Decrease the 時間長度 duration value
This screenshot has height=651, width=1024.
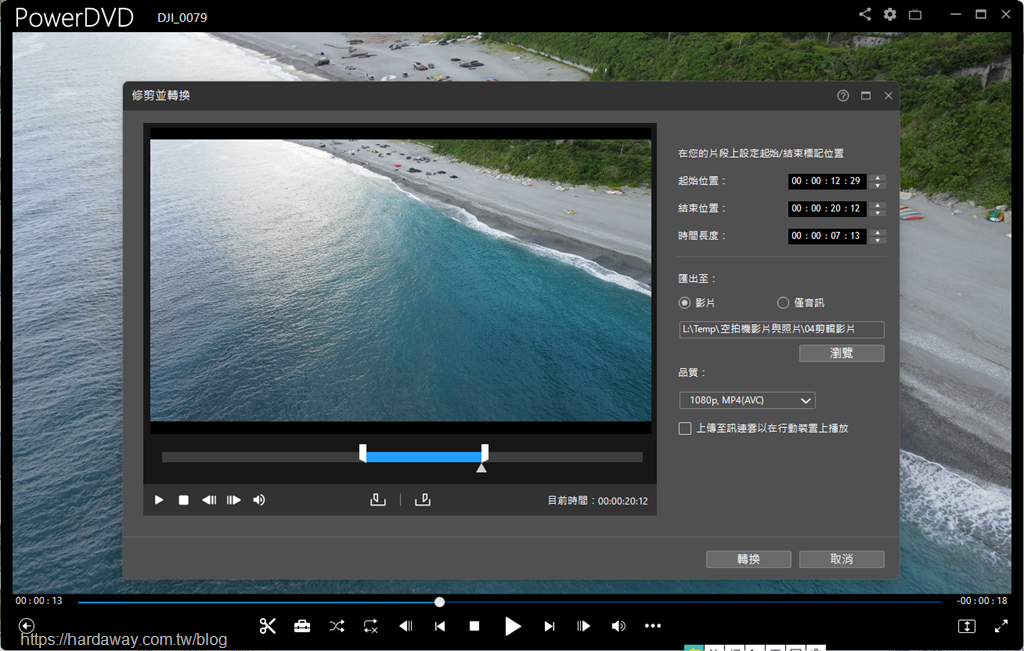click(878, 240)
